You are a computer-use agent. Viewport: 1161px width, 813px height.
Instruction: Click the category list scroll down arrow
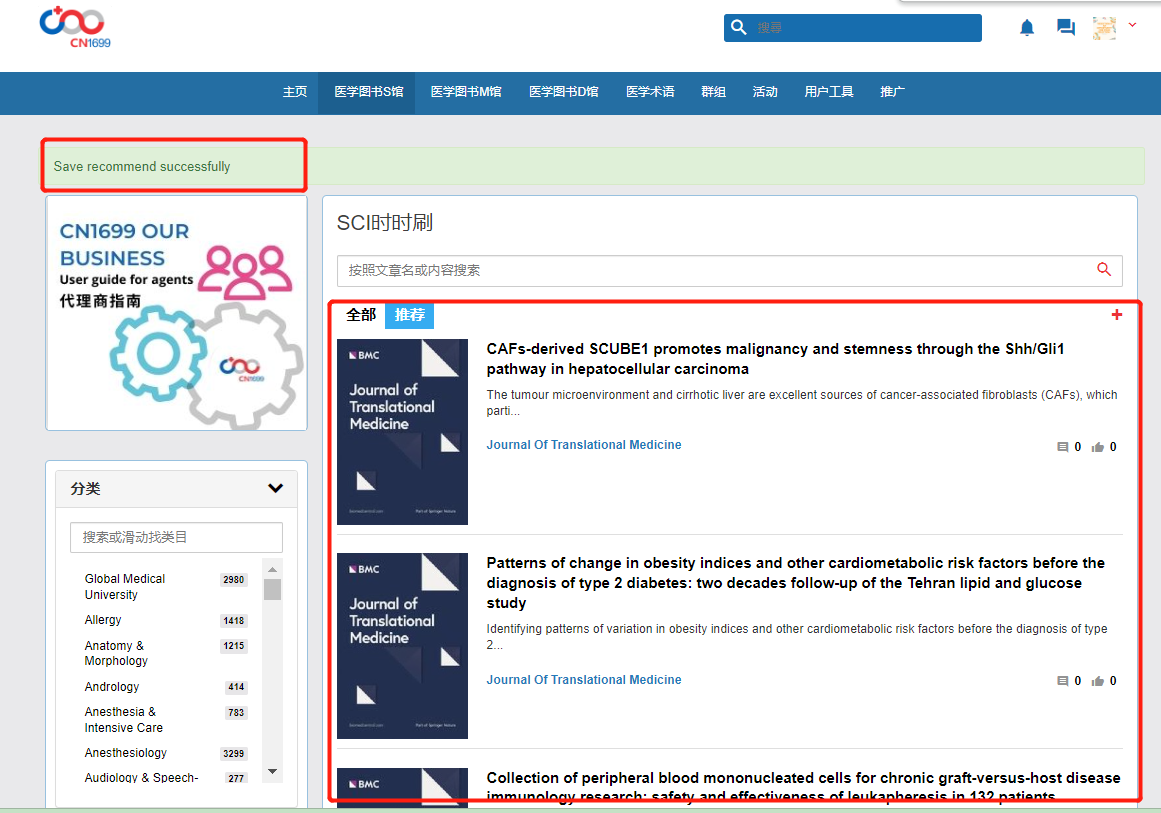(272, 772)
